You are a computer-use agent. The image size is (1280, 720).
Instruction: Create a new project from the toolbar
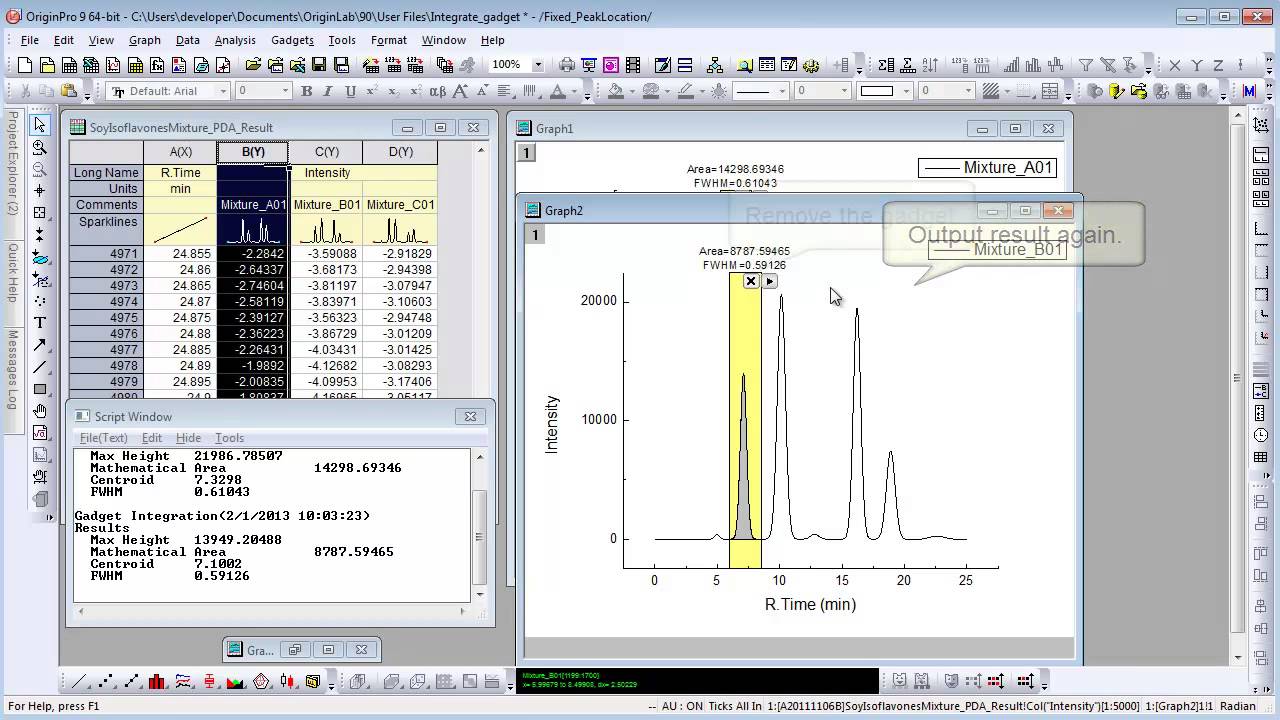point(24,65)
